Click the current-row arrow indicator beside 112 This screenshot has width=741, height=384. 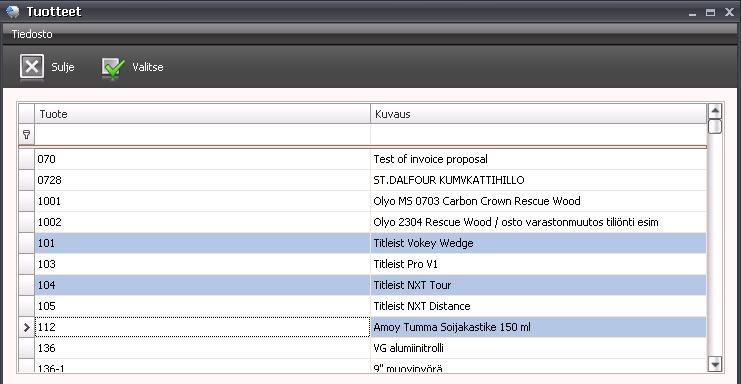click(26, 327)
